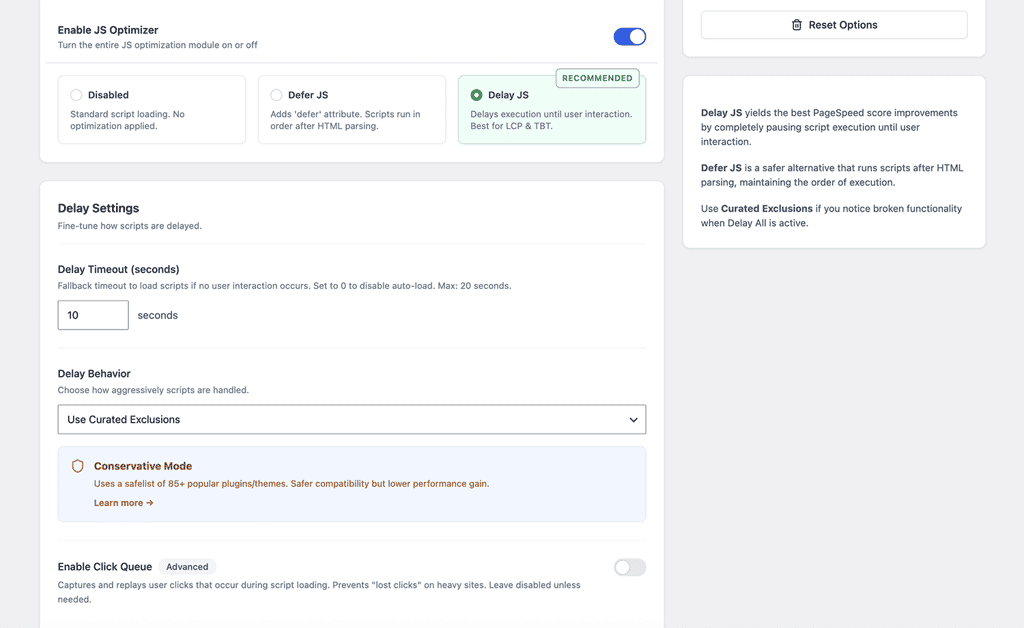
Task: Click the Enable Click Queue label
Action: tap(104, 567)
